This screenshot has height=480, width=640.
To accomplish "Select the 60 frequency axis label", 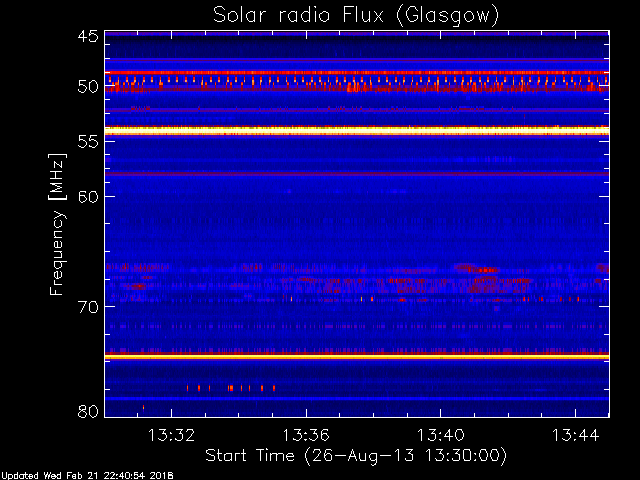I will (88, 197).
